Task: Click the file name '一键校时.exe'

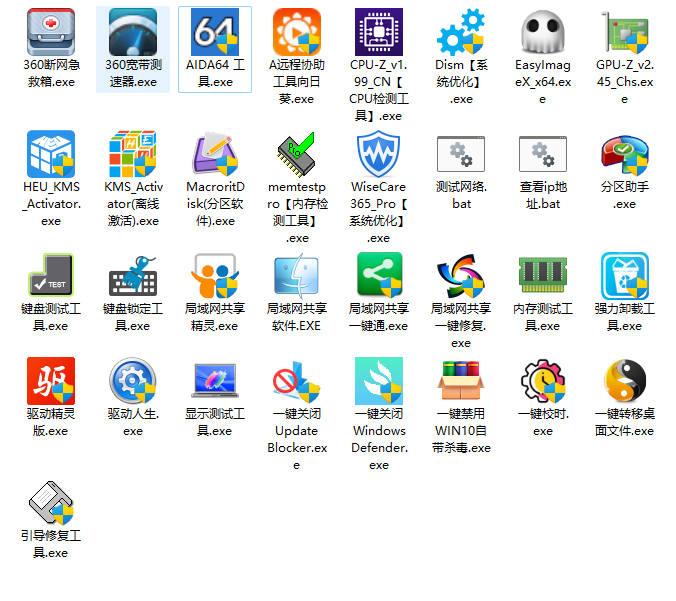Action: tap(542, 422)
